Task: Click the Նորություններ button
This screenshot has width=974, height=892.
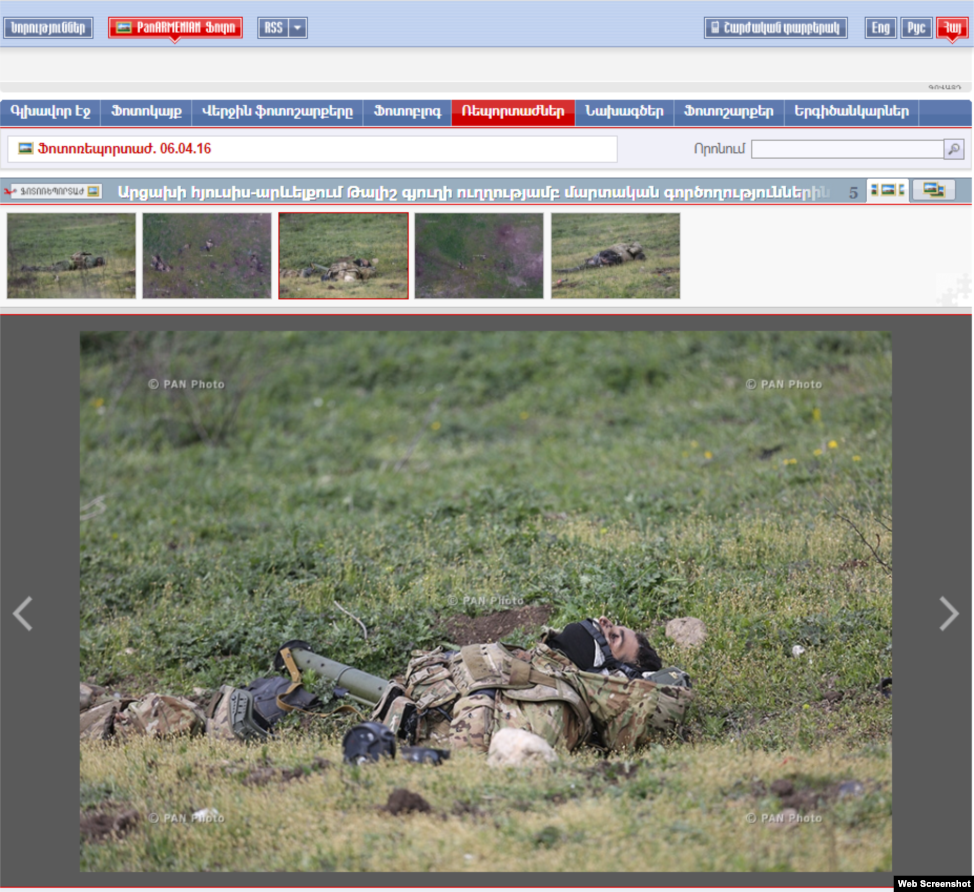Action: (48, 28)
